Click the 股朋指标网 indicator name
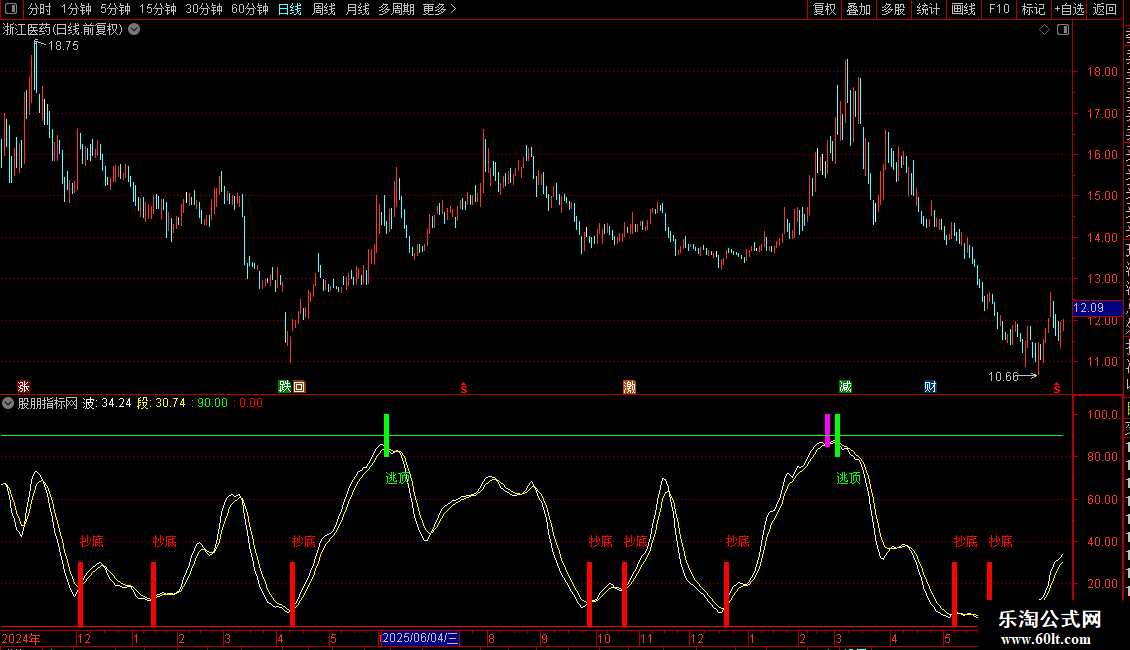Image resolution: width=1130 pixels, height=650 pixels. click(48, 404)
